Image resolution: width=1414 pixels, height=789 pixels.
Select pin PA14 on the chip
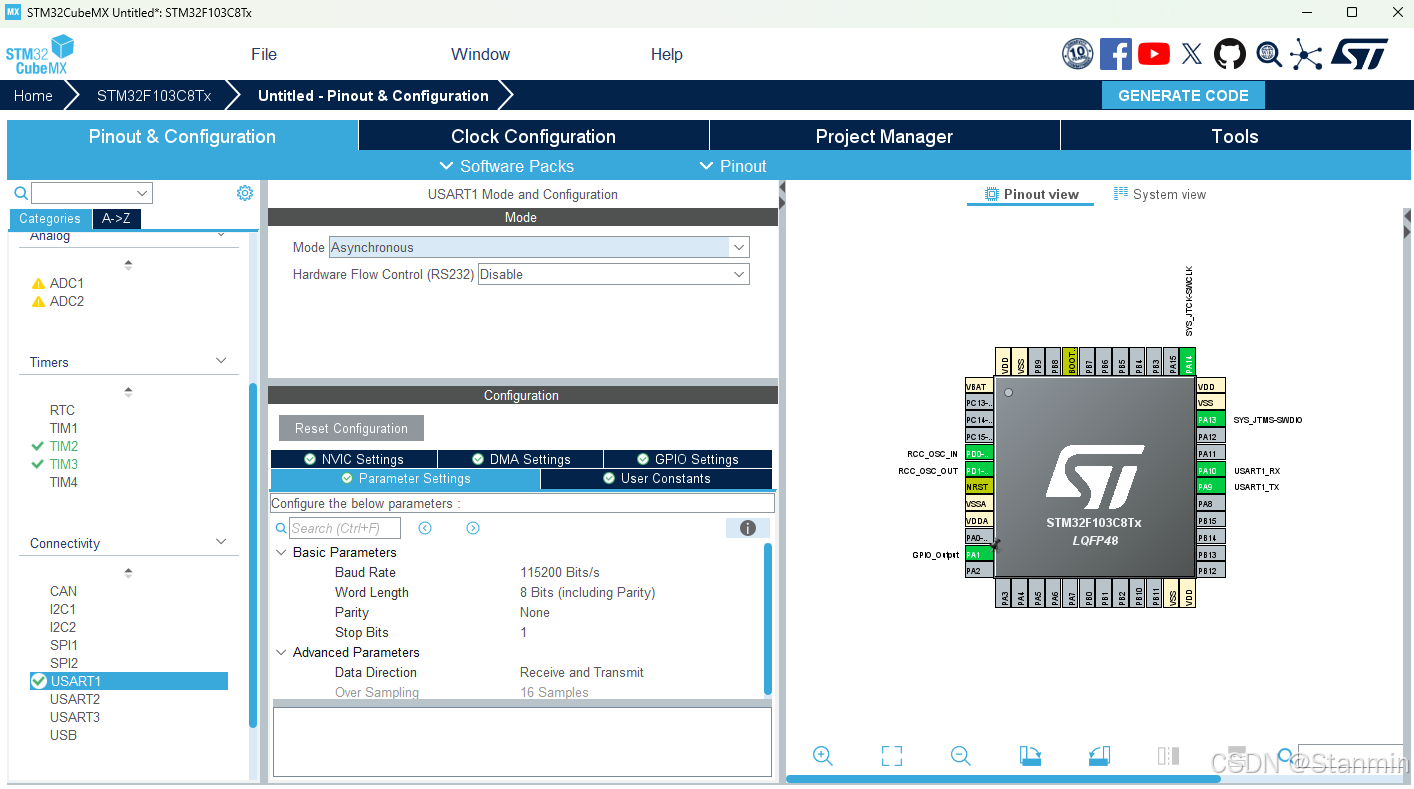click(x=1188, y=362)
